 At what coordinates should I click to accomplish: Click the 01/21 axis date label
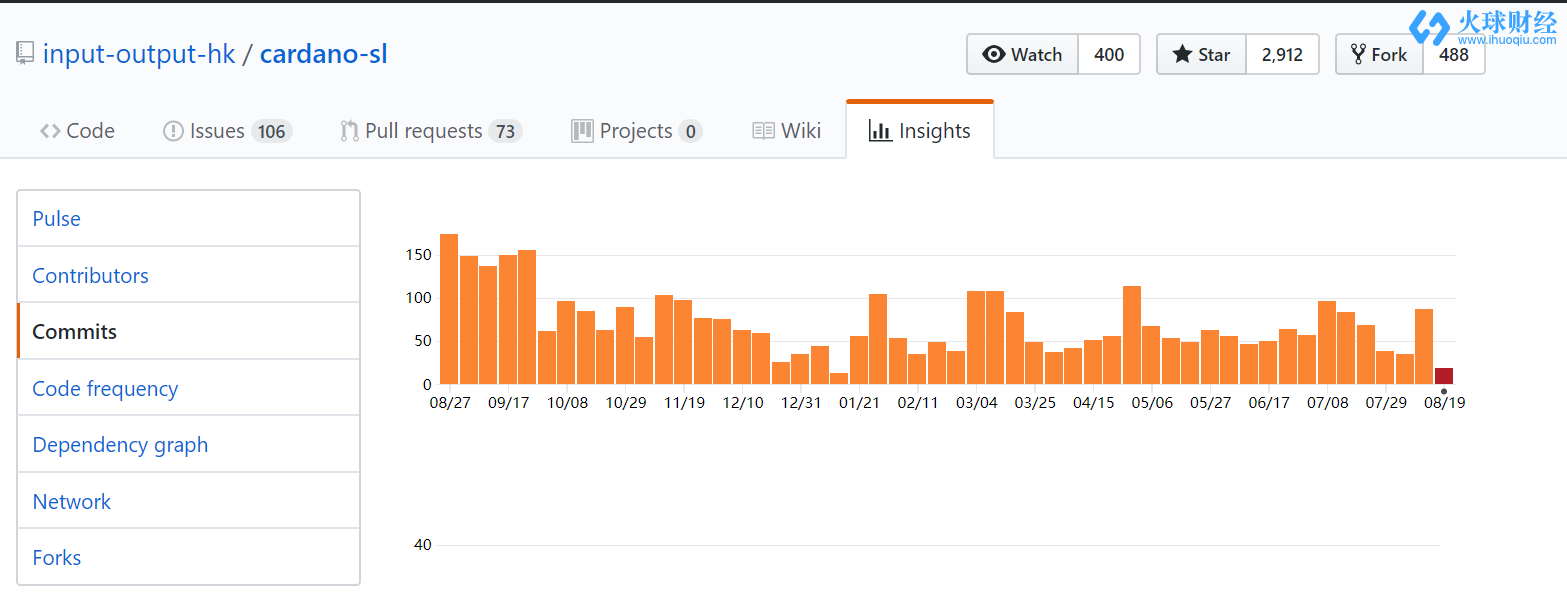pyautogui.click(x=859, y=403)
